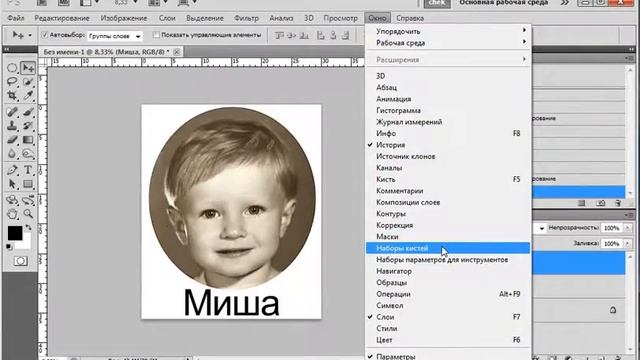Expand the Рабочая среда submenu
Screen dimensions: 640x360
coord(448,43)
